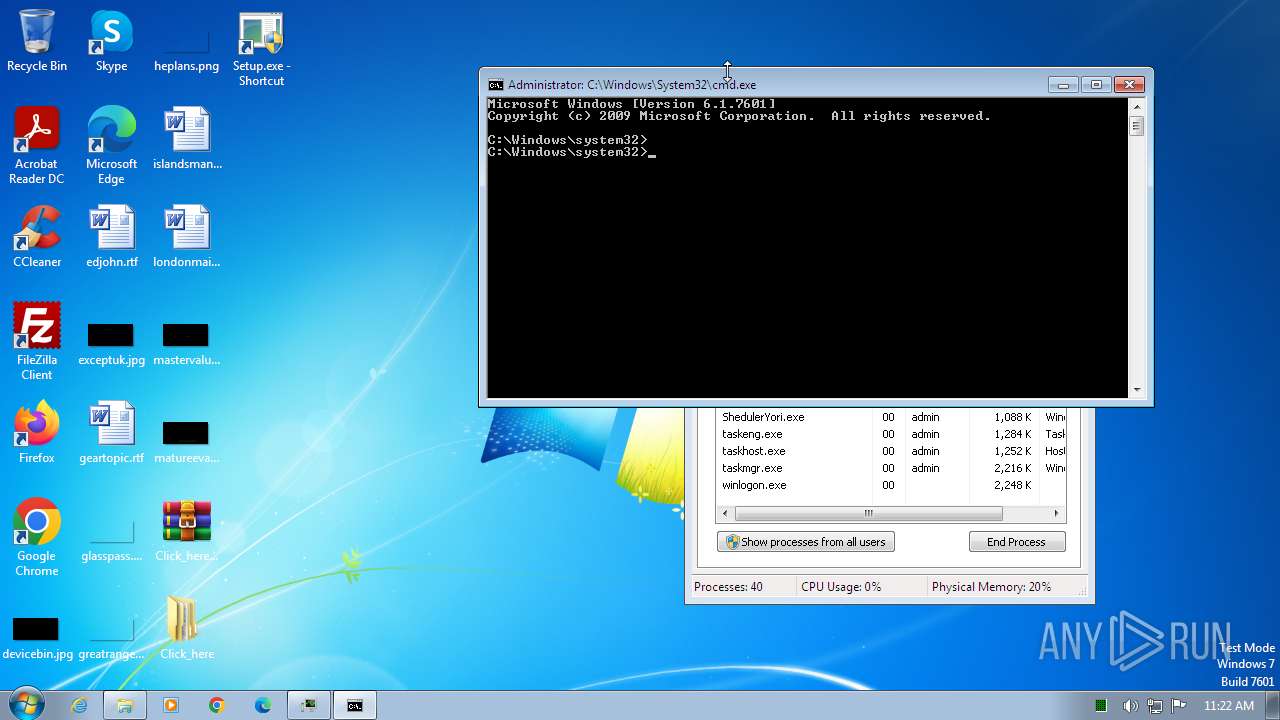1280x720 pixels.
Task: Launch Firefox from the desktop
Action: pos(37,433)
